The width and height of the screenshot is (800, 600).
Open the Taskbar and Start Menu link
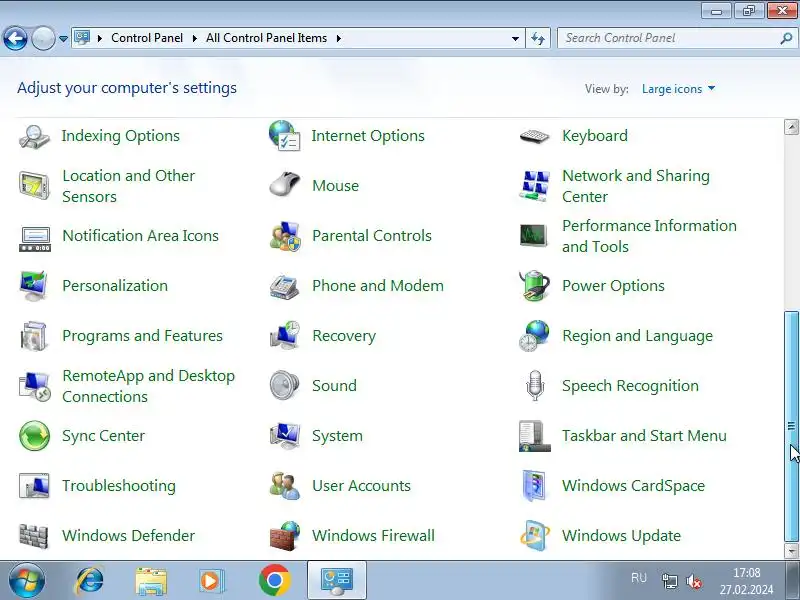644,436
